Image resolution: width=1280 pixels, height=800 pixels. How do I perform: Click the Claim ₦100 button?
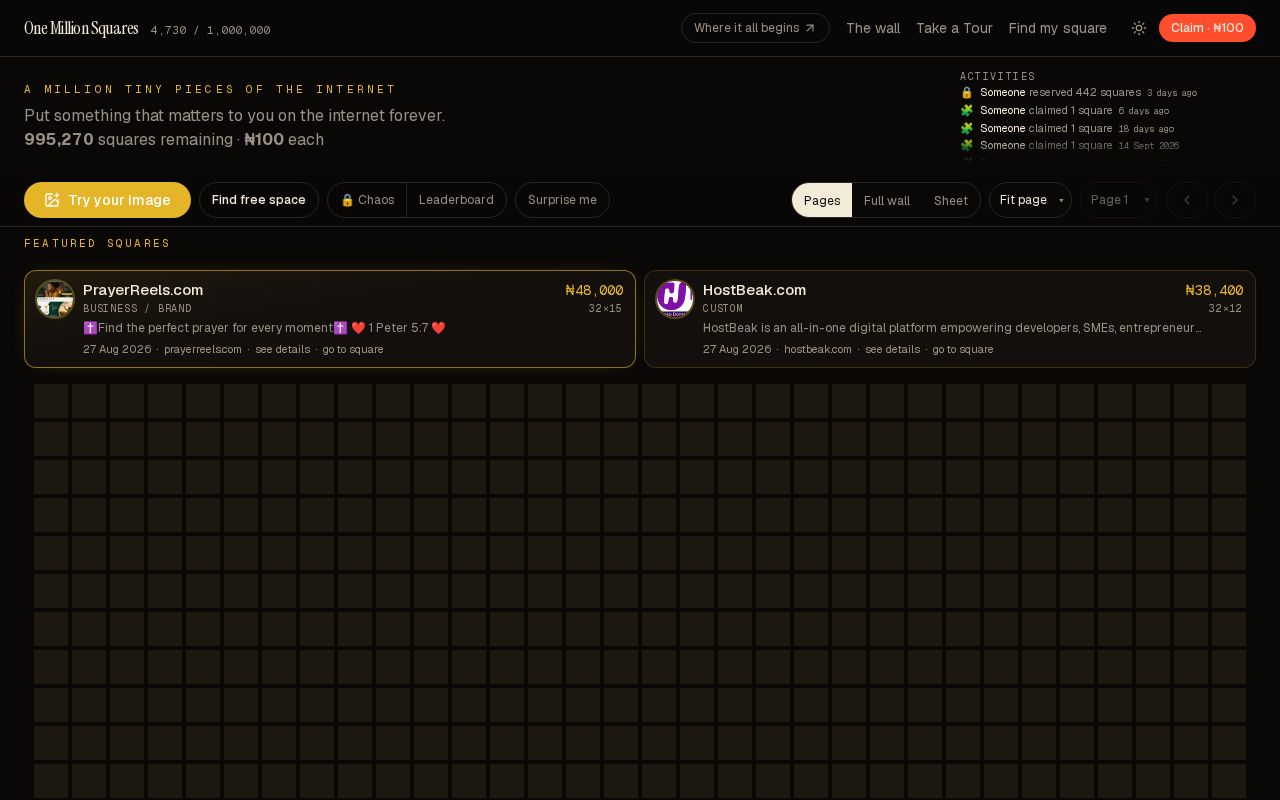pos(1207,28)
